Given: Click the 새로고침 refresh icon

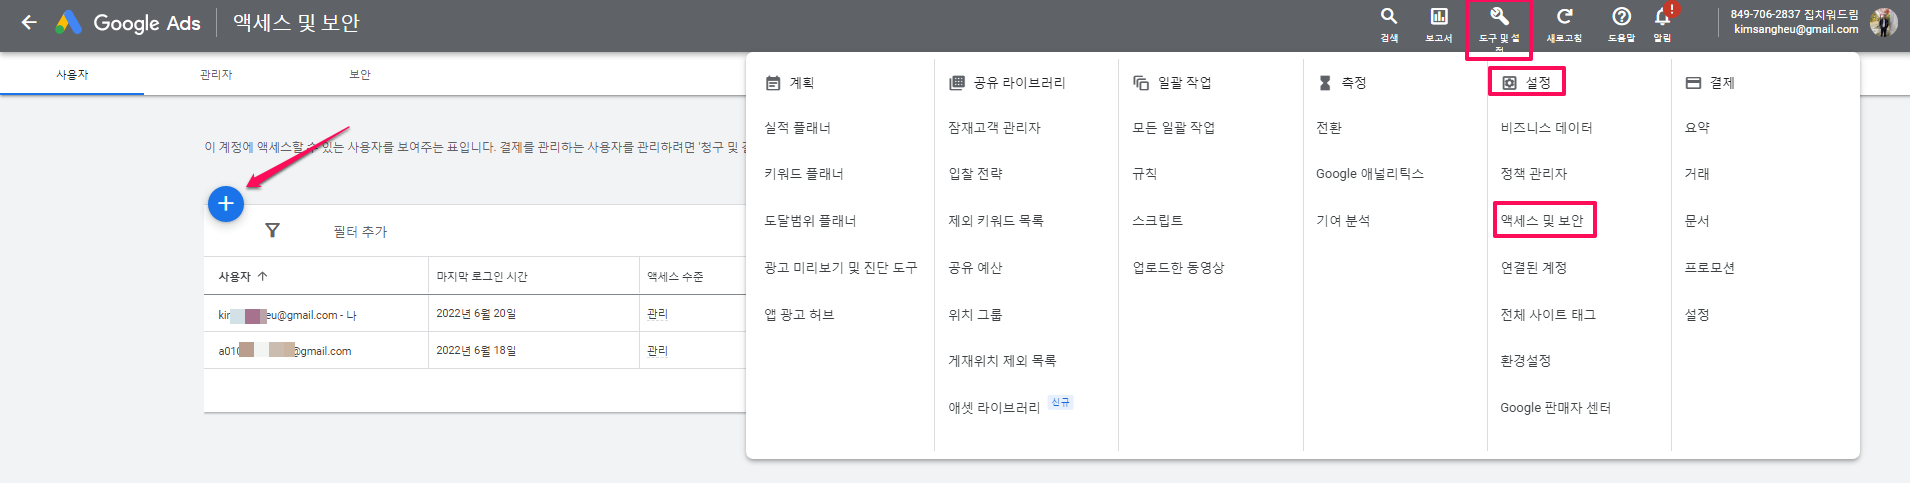Looking at the screenshot, I should (x=1565, y=16).
